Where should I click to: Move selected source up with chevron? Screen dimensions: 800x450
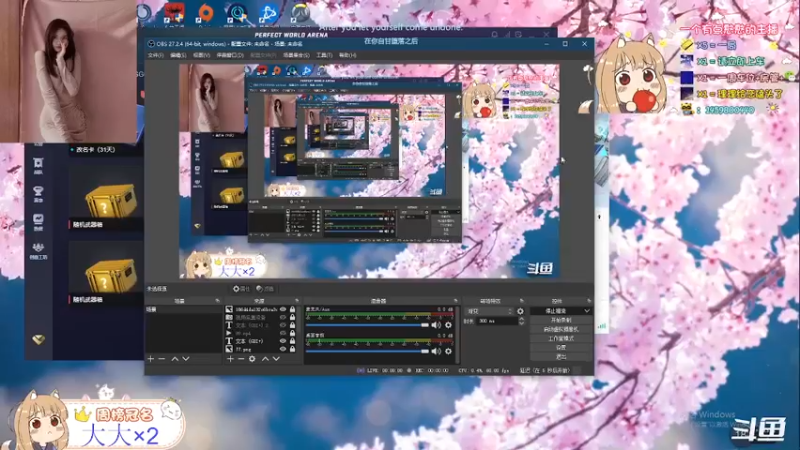click(x=265, y=359)
